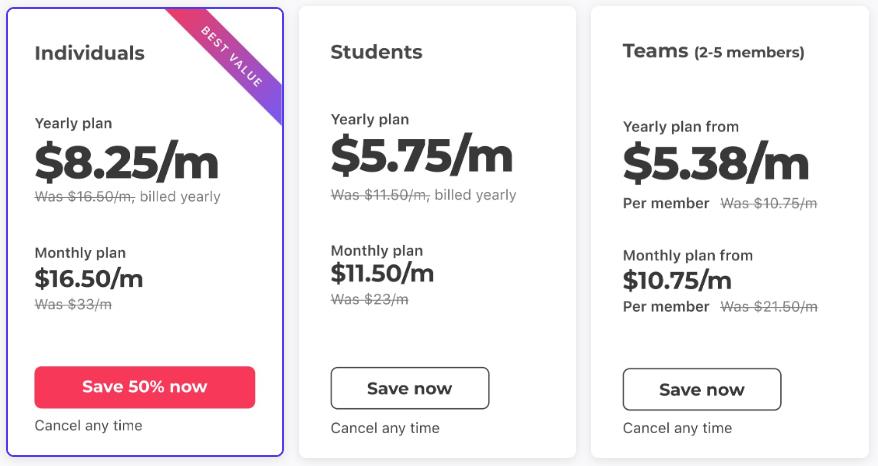Click Cancel any time under Individuals
The height and width of the screenshot is (466, 878).
(x=88, y=426)
